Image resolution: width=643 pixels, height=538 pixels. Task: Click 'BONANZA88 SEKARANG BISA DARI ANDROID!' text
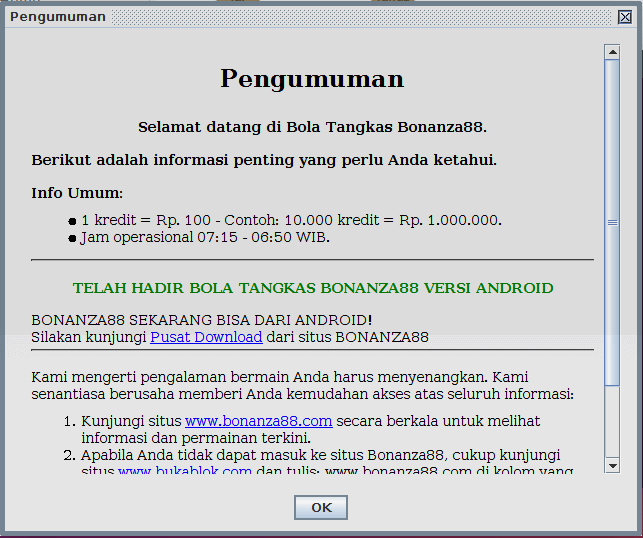[x=202, y=320]
